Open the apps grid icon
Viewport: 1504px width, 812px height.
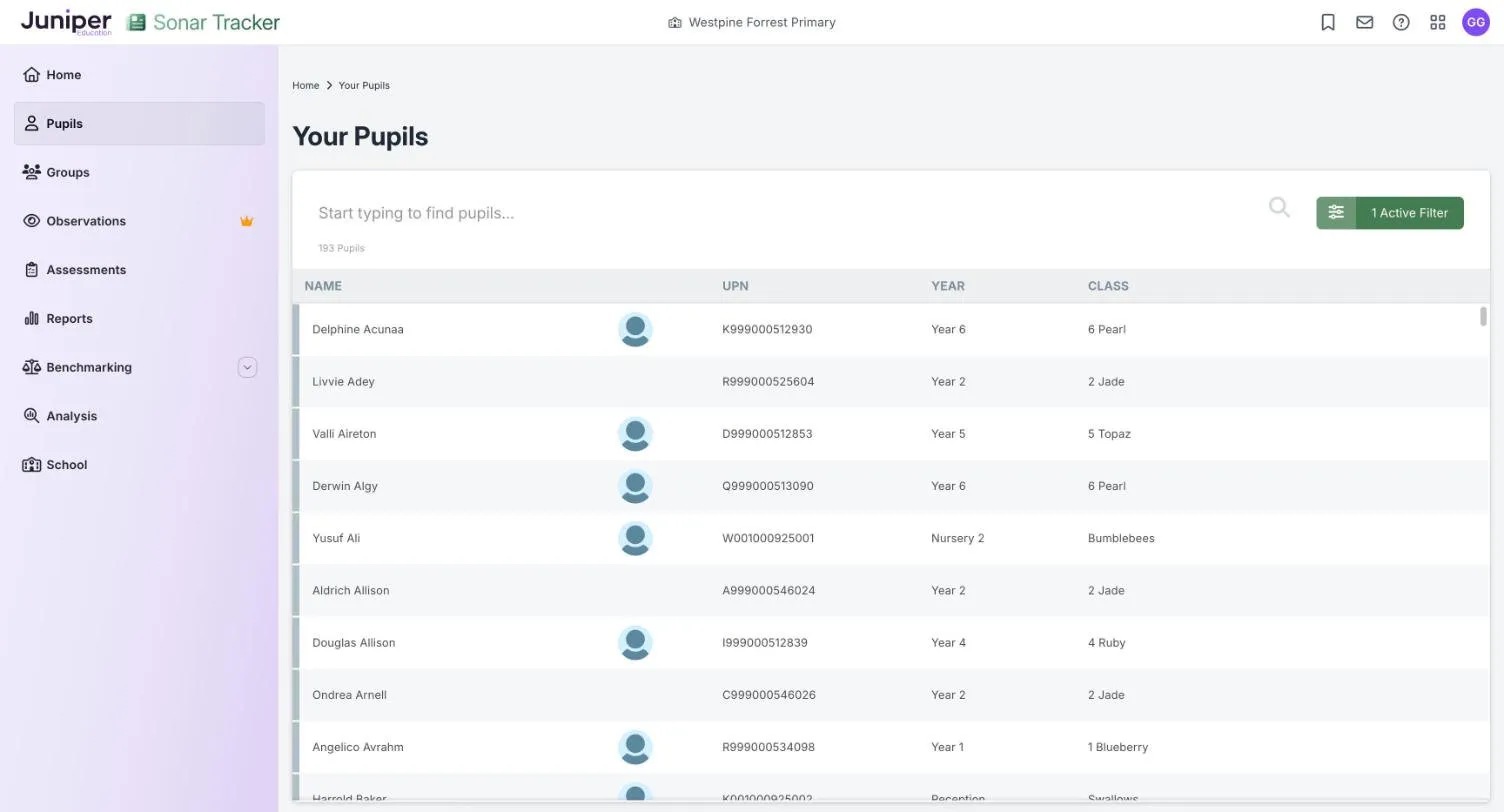pyautogui.click(x=1438, y=22)
